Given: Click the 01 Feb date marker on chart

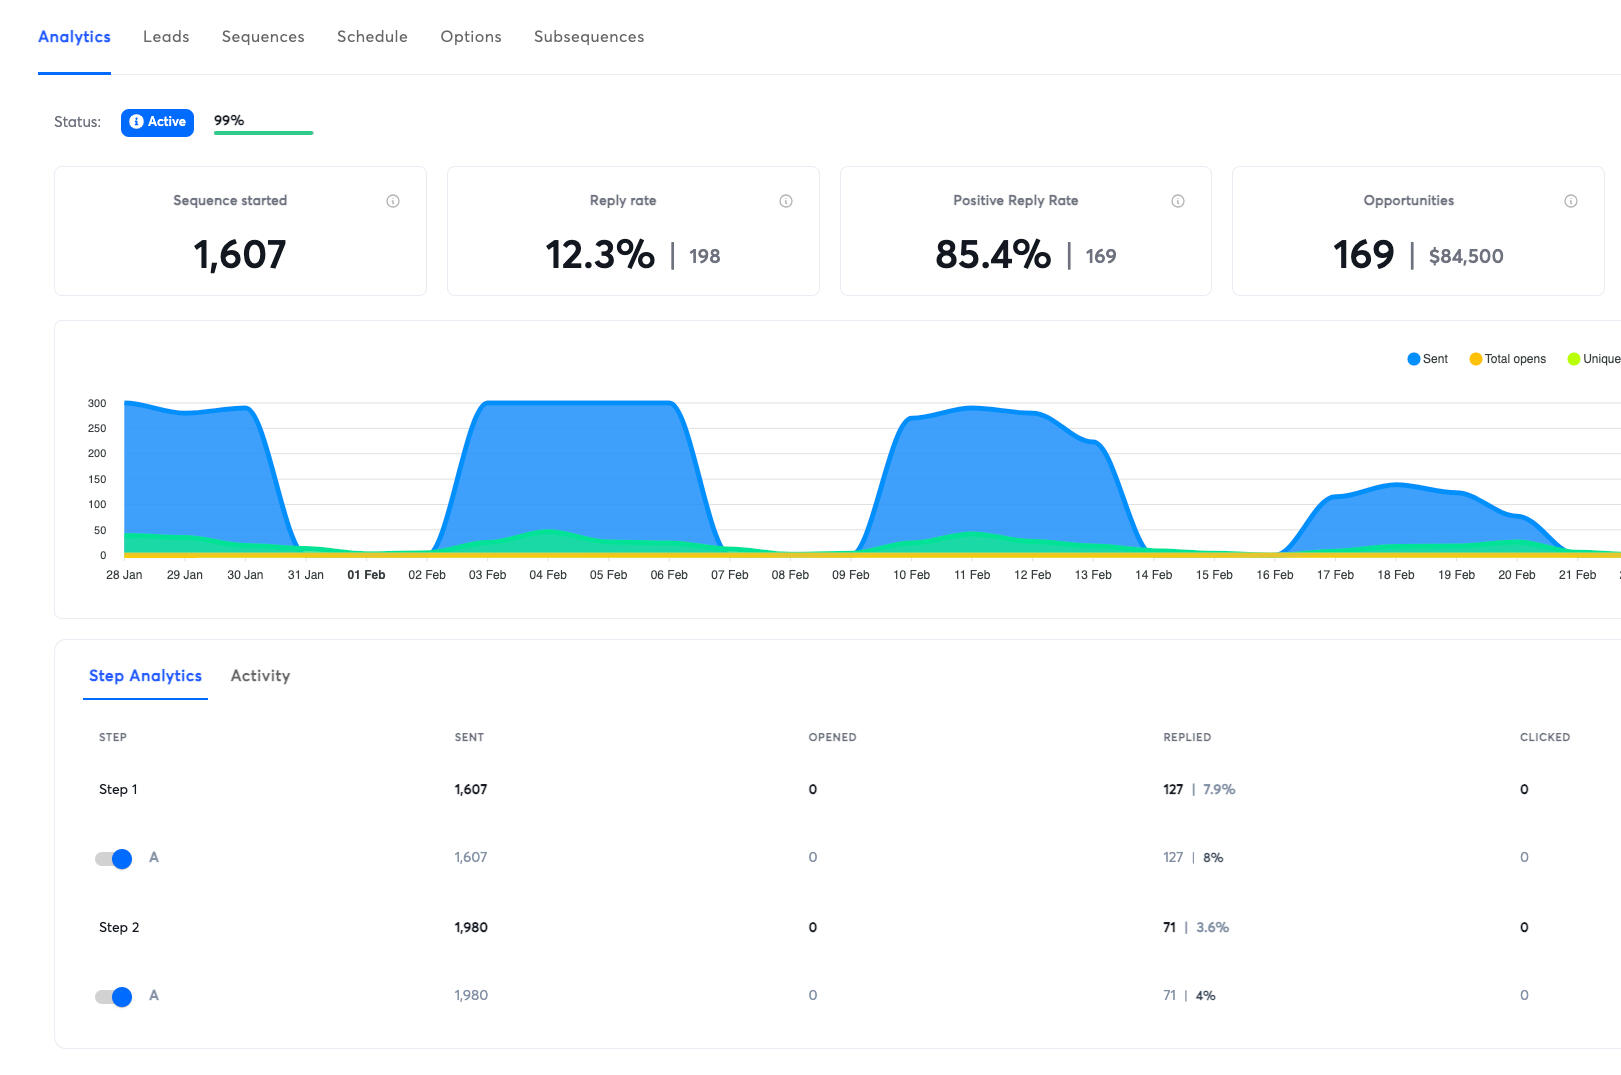Looking at the screenshot, I should 366,575.
